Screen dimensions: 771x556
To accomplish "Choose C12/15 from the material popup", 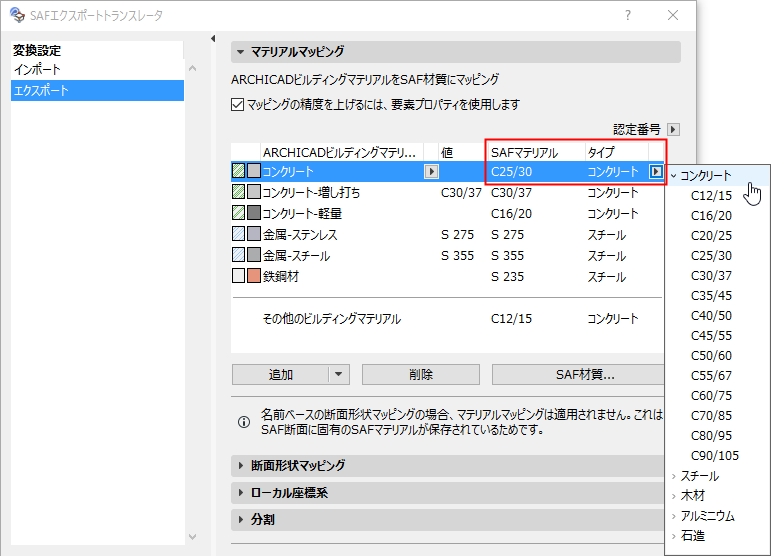I will 711,196.
